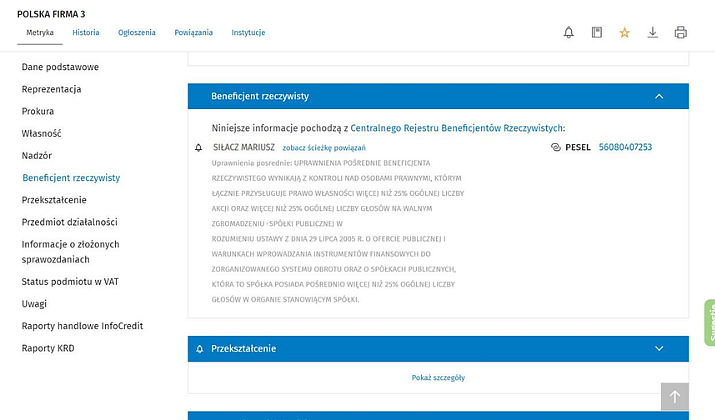Select Status podmiotu w VAT sidebar item
Screen dimensions: 715x420
pos(72,282)
